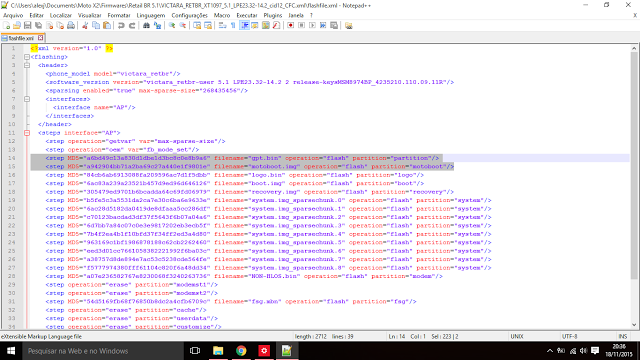The image size is (640, 360).
Task: Open the Arquivo menu
Action: tap(13, 16)
